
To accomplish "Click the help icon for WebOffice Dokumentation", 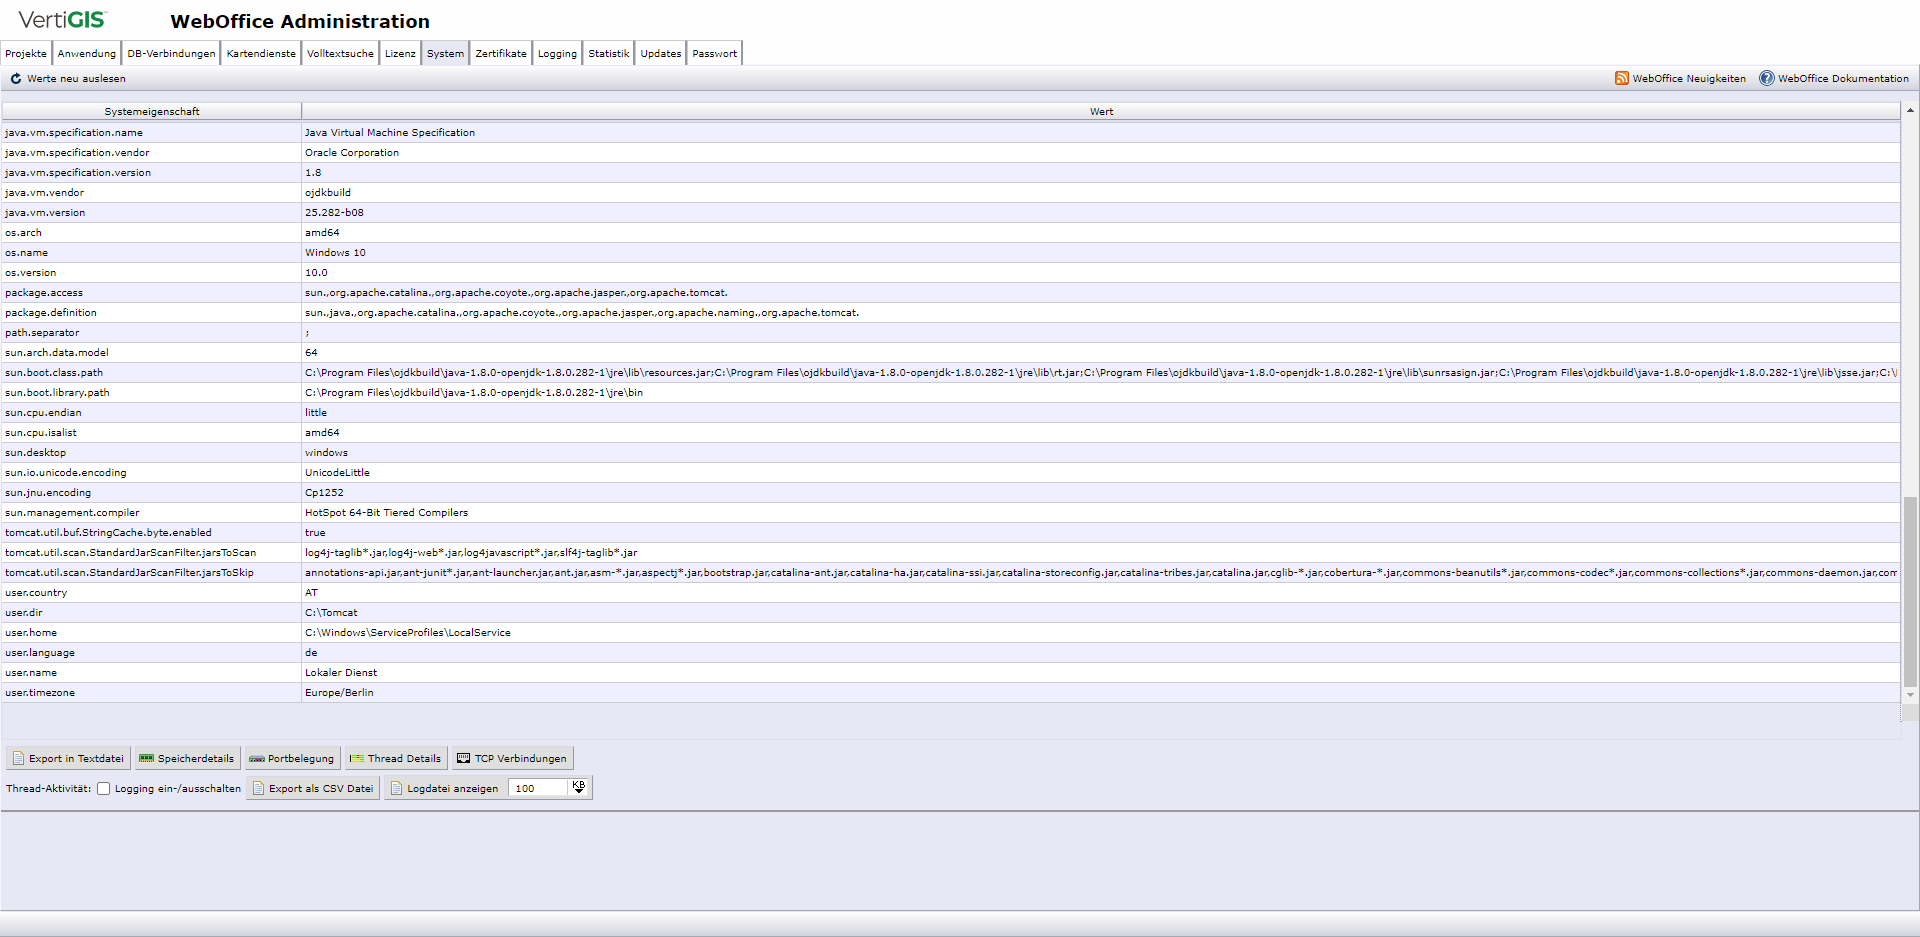I will 1766,78.
